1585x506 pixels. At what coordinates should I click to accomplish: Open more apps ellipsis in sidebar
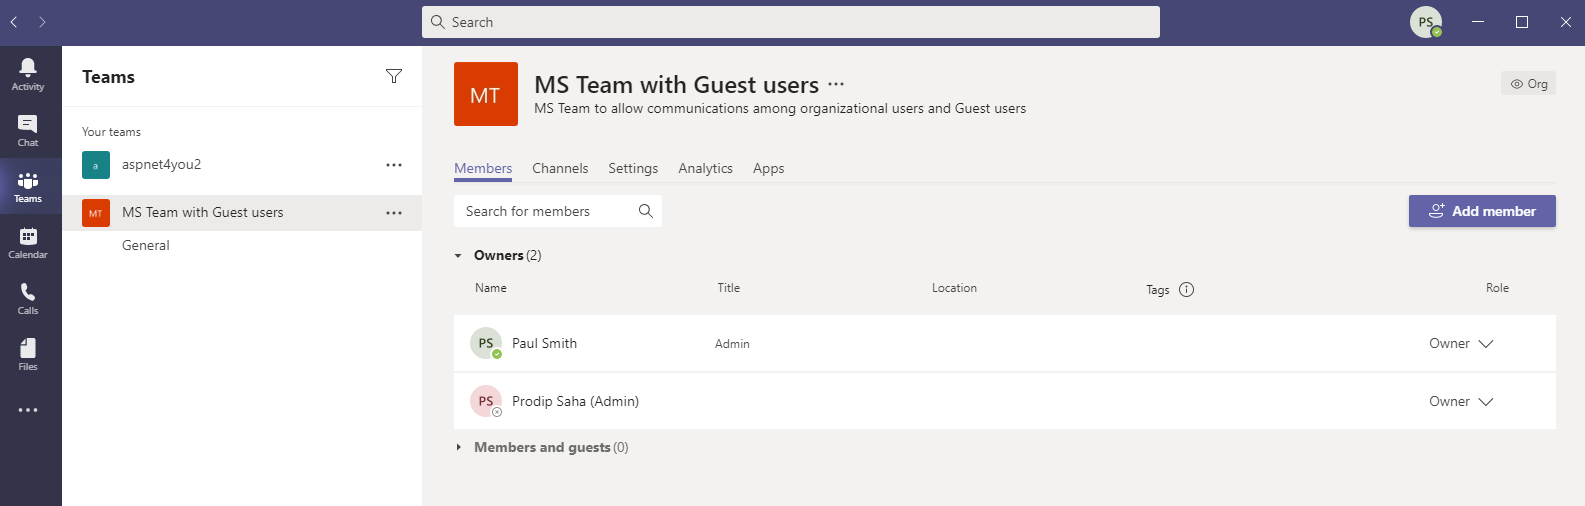[28, 410]
